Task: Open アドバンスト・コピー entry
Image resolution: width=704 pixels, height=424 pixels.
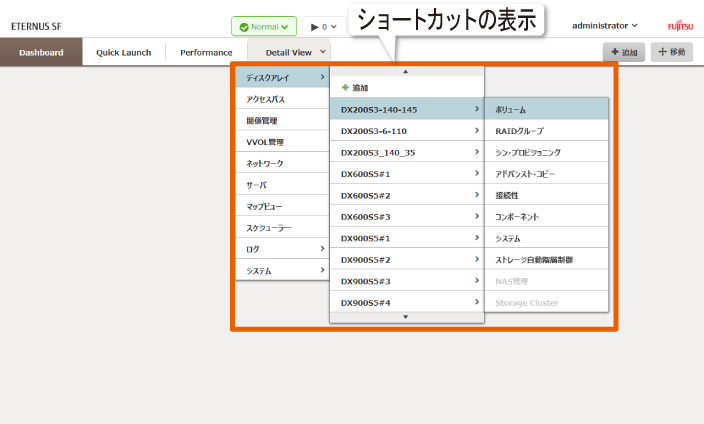Action: (546, 173)
